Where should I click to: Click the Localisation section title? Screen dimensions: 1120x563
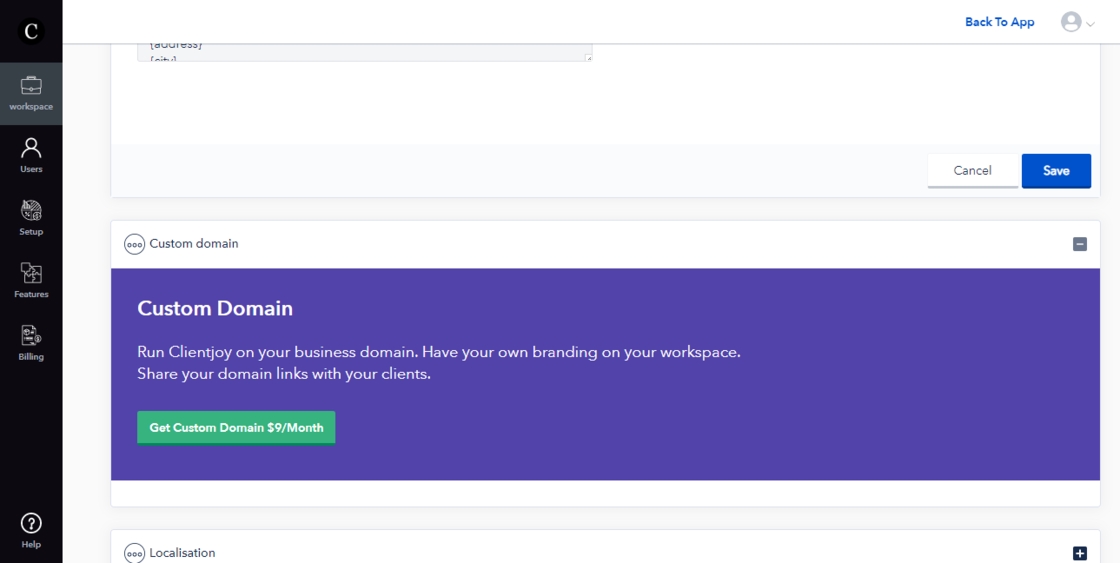pyautogui.click(x=182, y=553)
